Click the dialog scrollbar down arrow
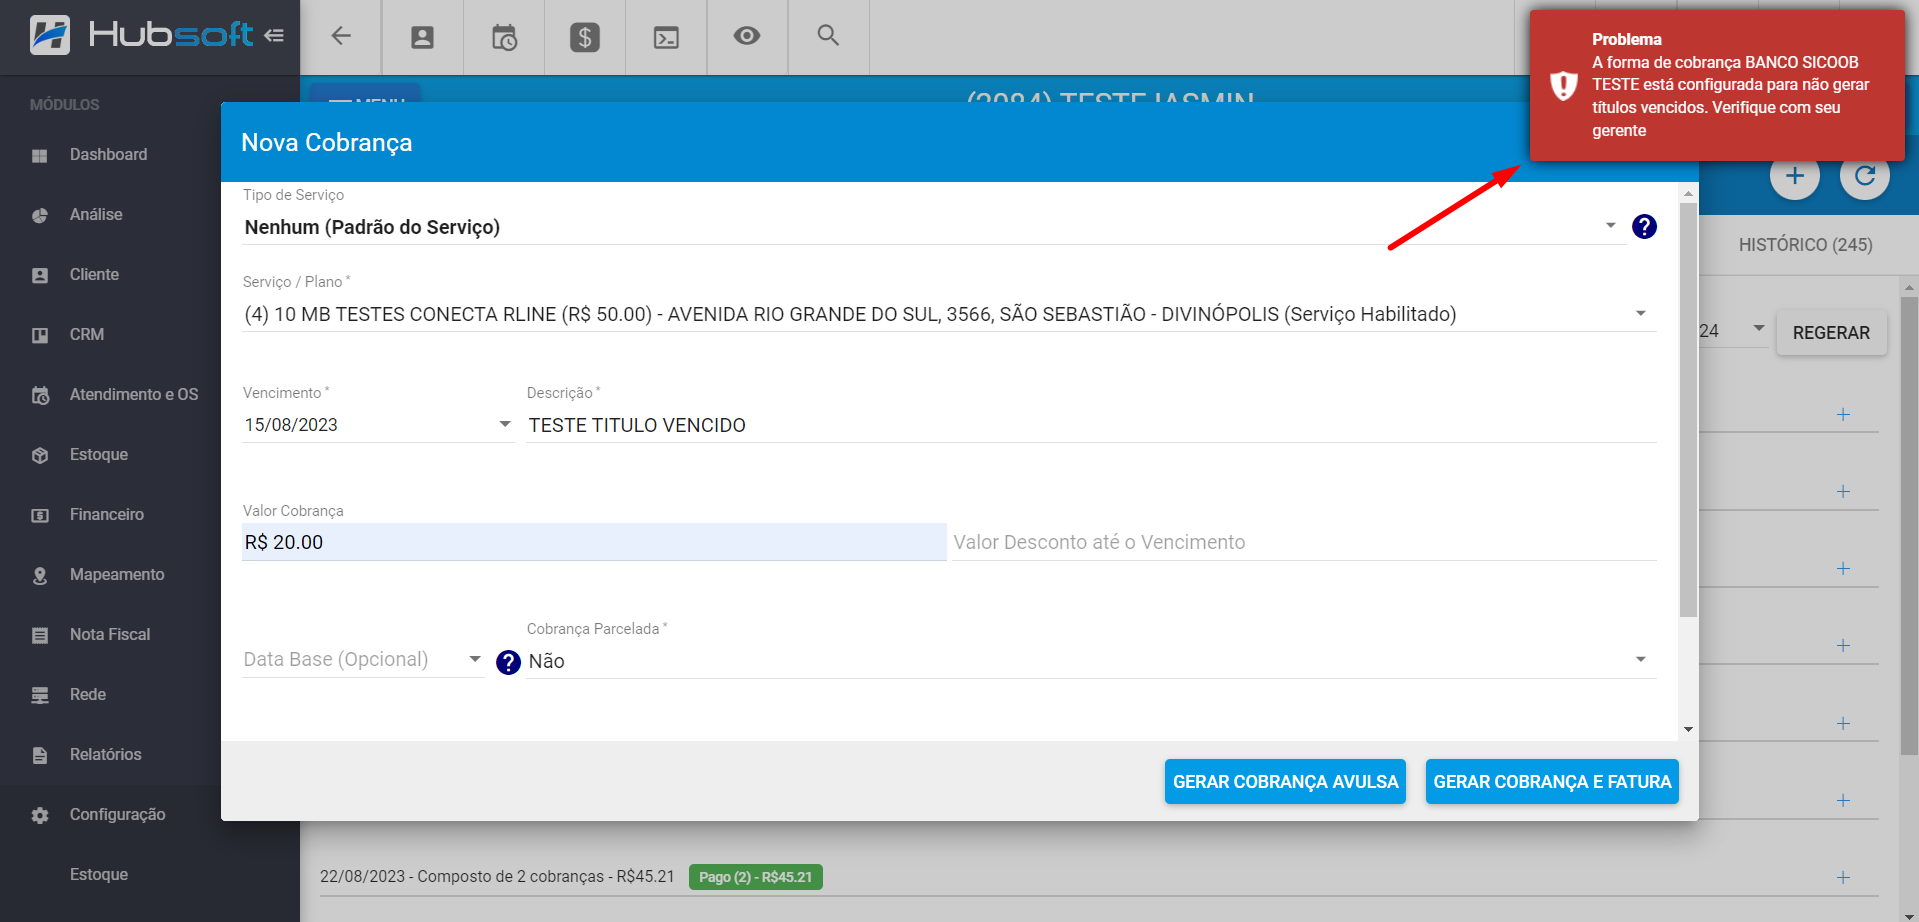1919x922 pixels. tap(1688, 730)
